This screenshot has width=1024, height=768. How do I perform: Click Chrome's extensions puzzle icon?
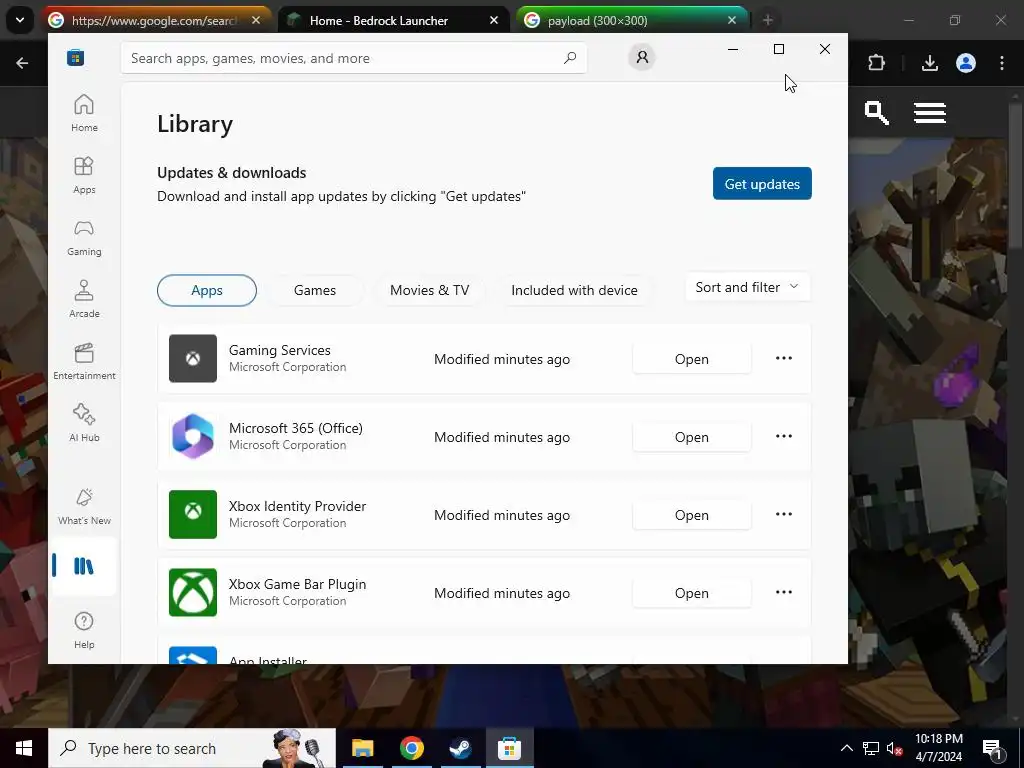coord(876,63)
